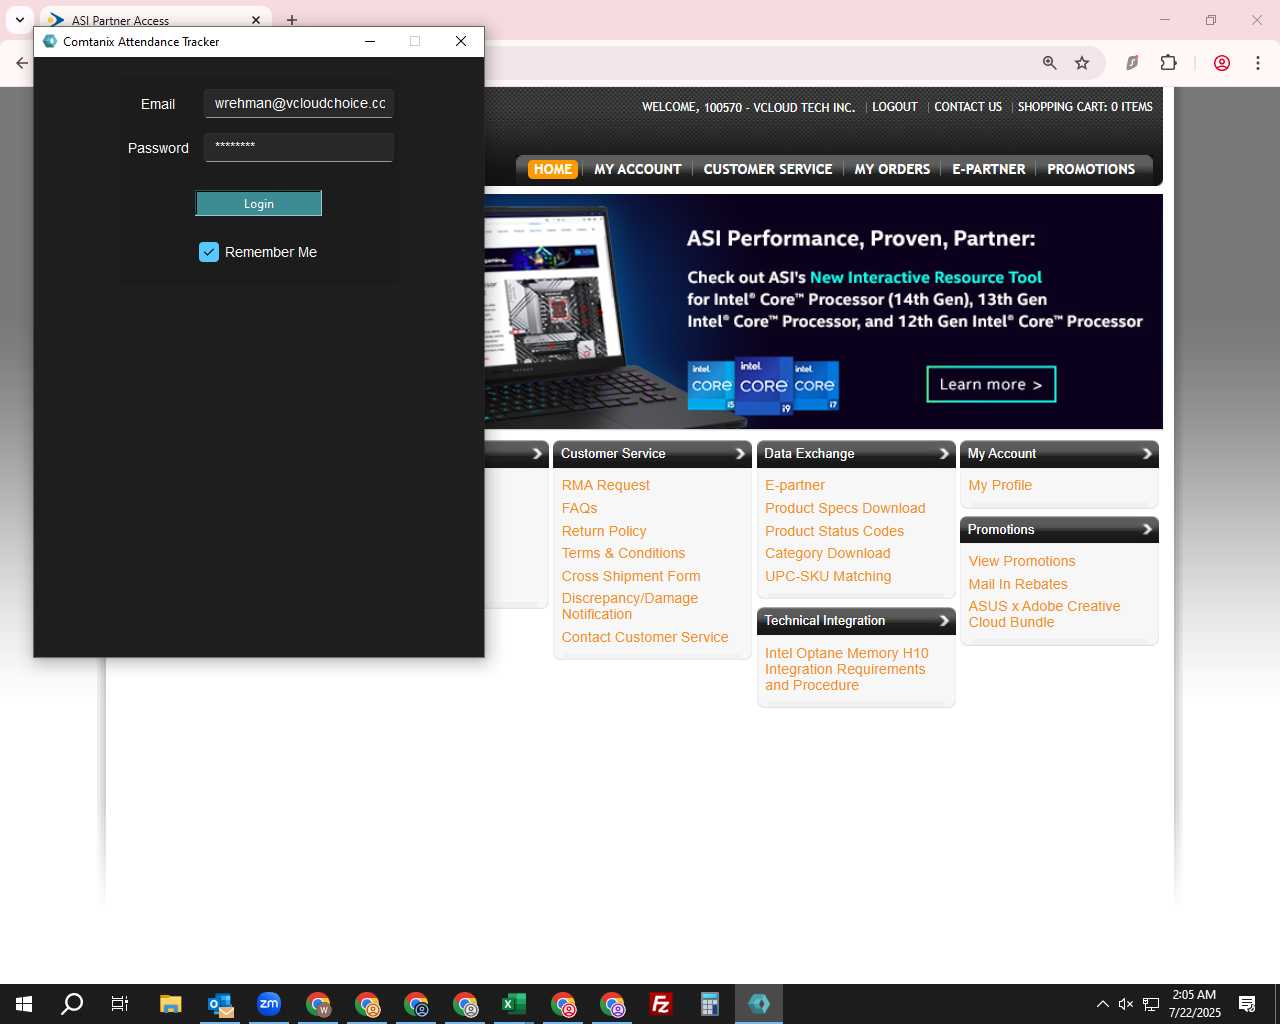Open the E-partner link under Data Exchange
Screen dimensions: 1280x1024
(x=795, y=485)
